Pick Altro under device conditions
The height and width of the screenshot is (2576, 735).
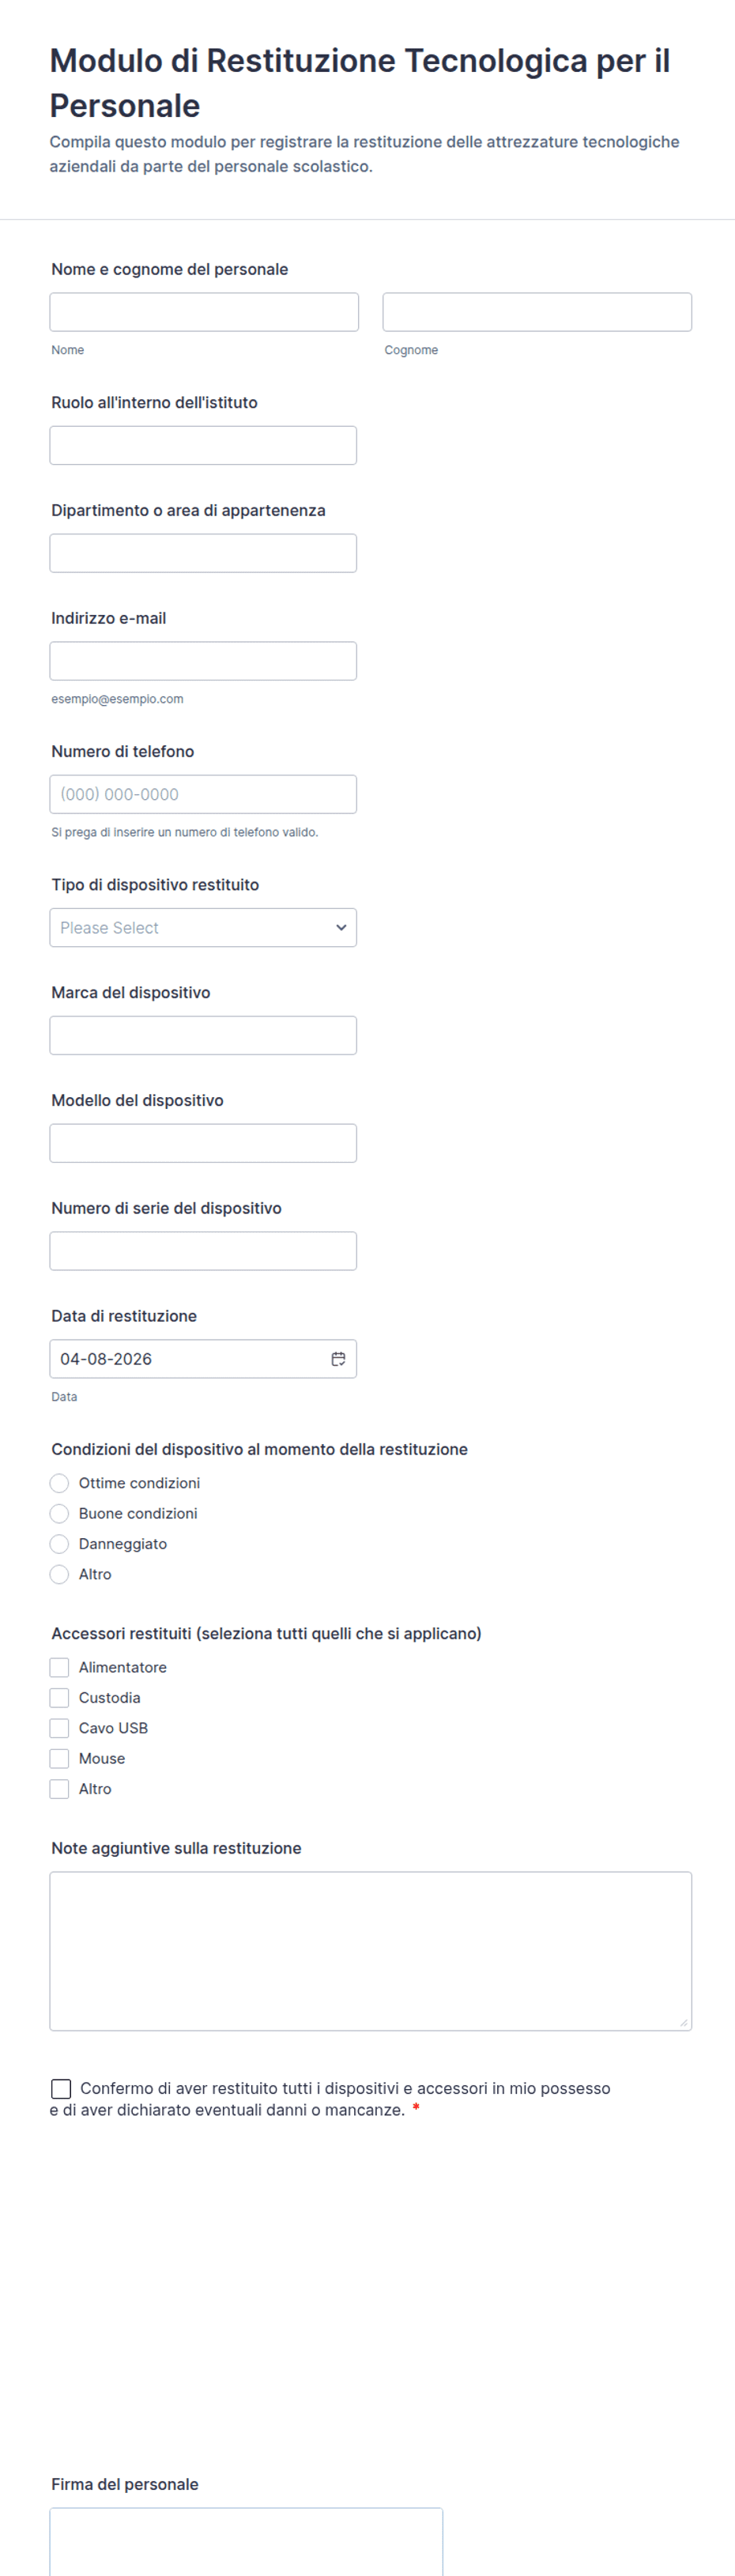point(60,1574)
